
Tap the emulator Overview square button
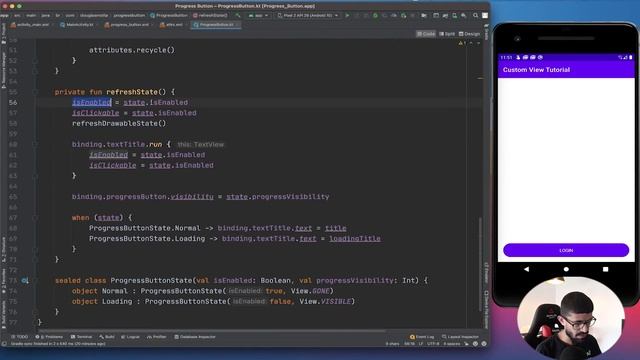[x=605, y=269]
